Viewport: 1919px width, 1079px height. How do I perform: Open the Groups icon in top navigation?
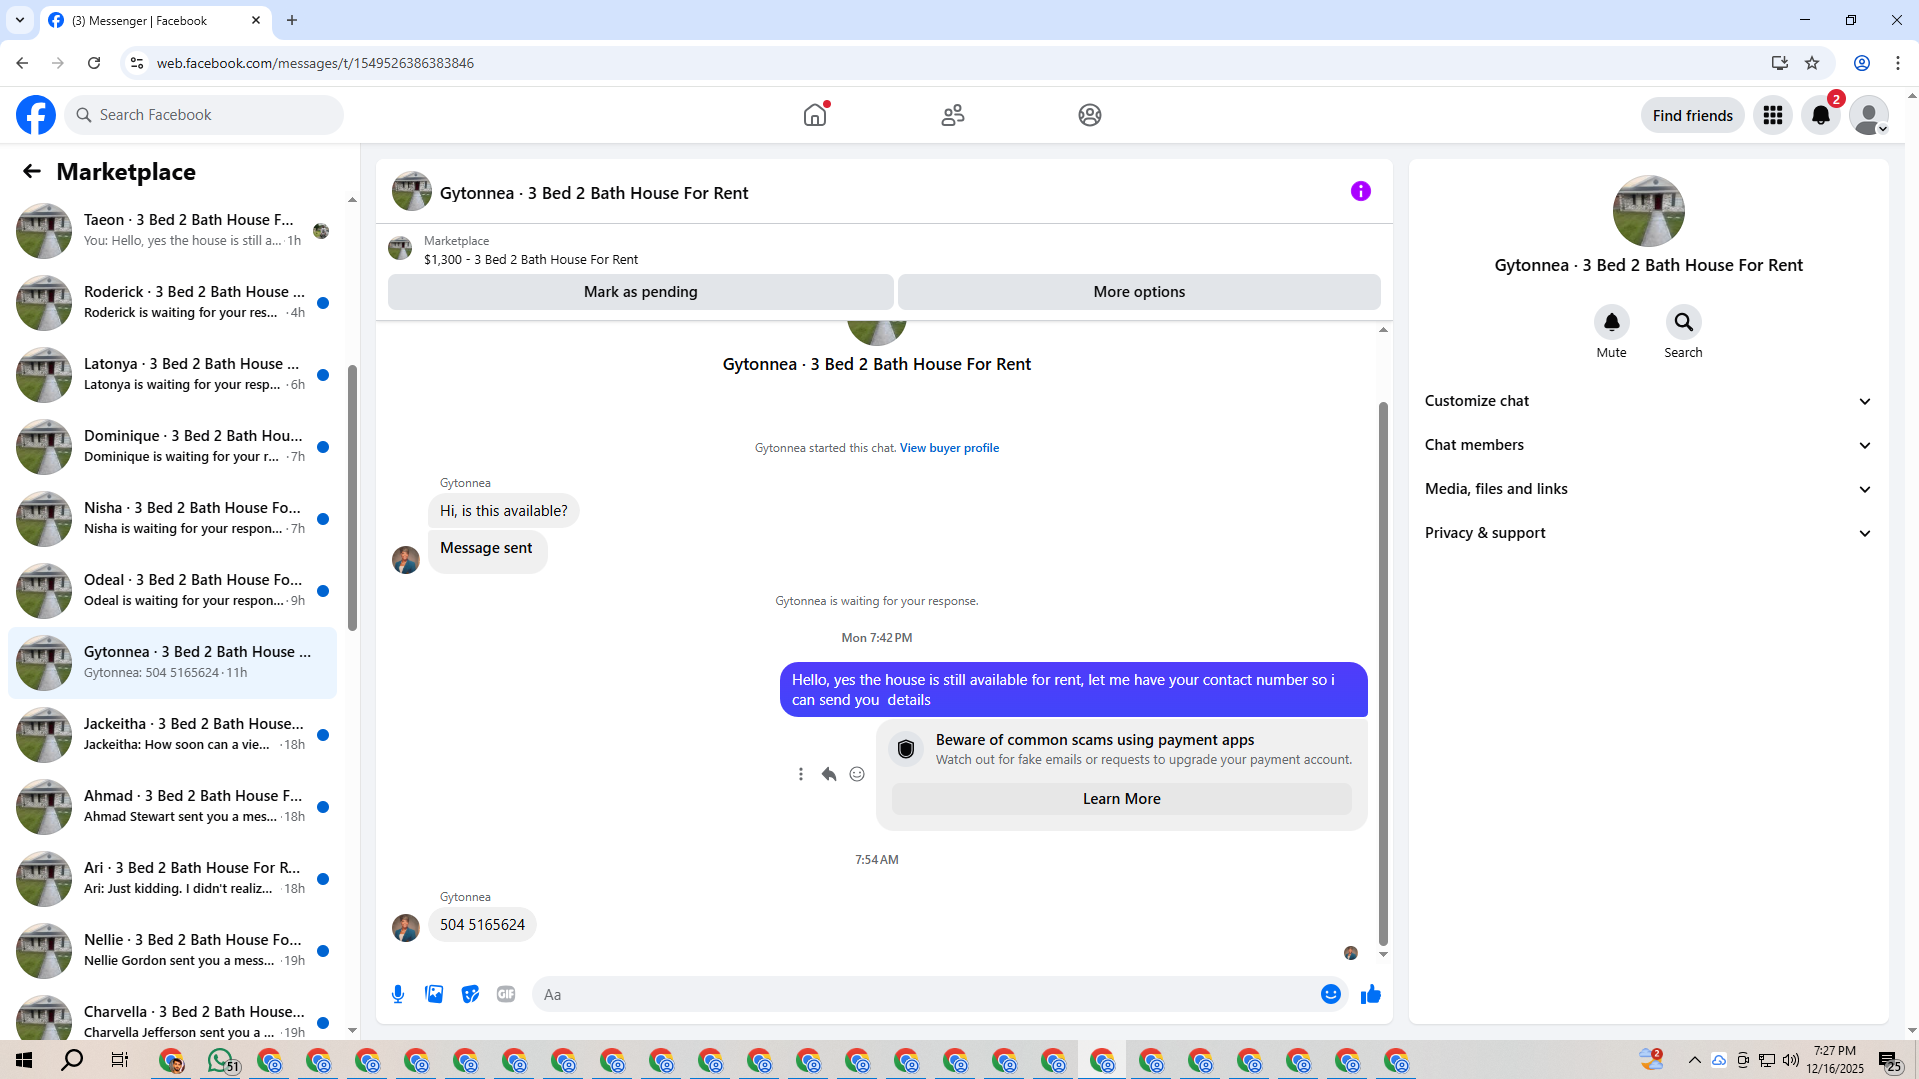[1090, 115]
